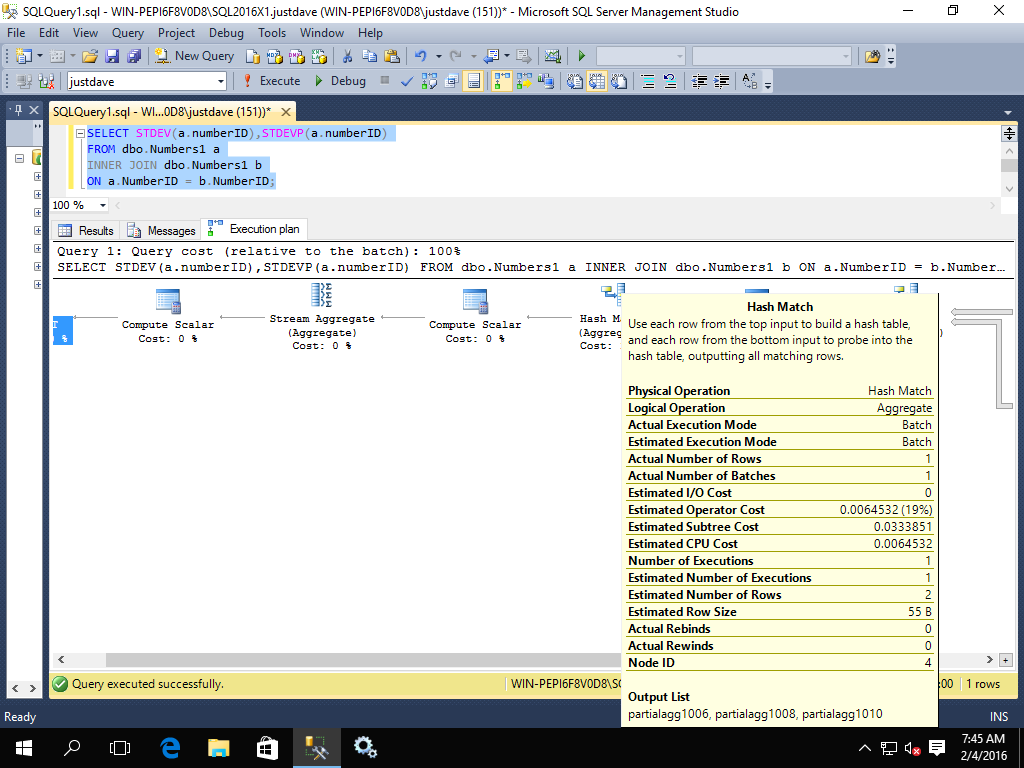This screenshot has height=768, width=1024.
Task: Click the Save file floppy icon
Action: 111,56
